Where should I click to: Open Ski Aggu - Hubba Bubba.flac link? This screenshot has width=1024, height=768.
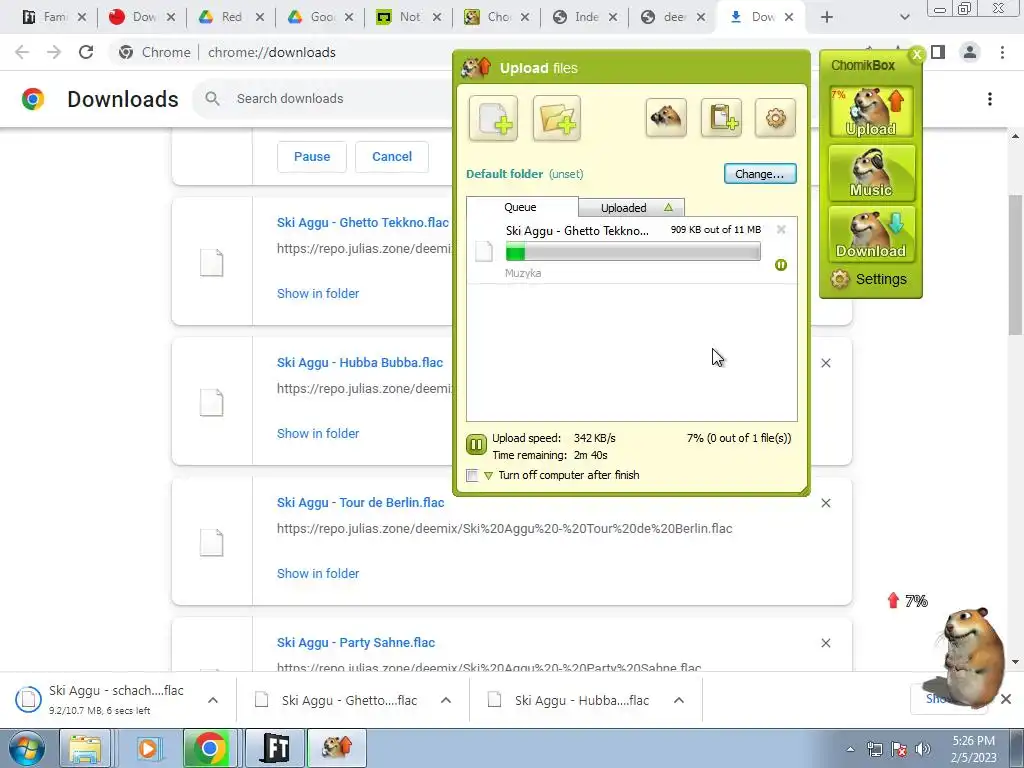(360, 362)
